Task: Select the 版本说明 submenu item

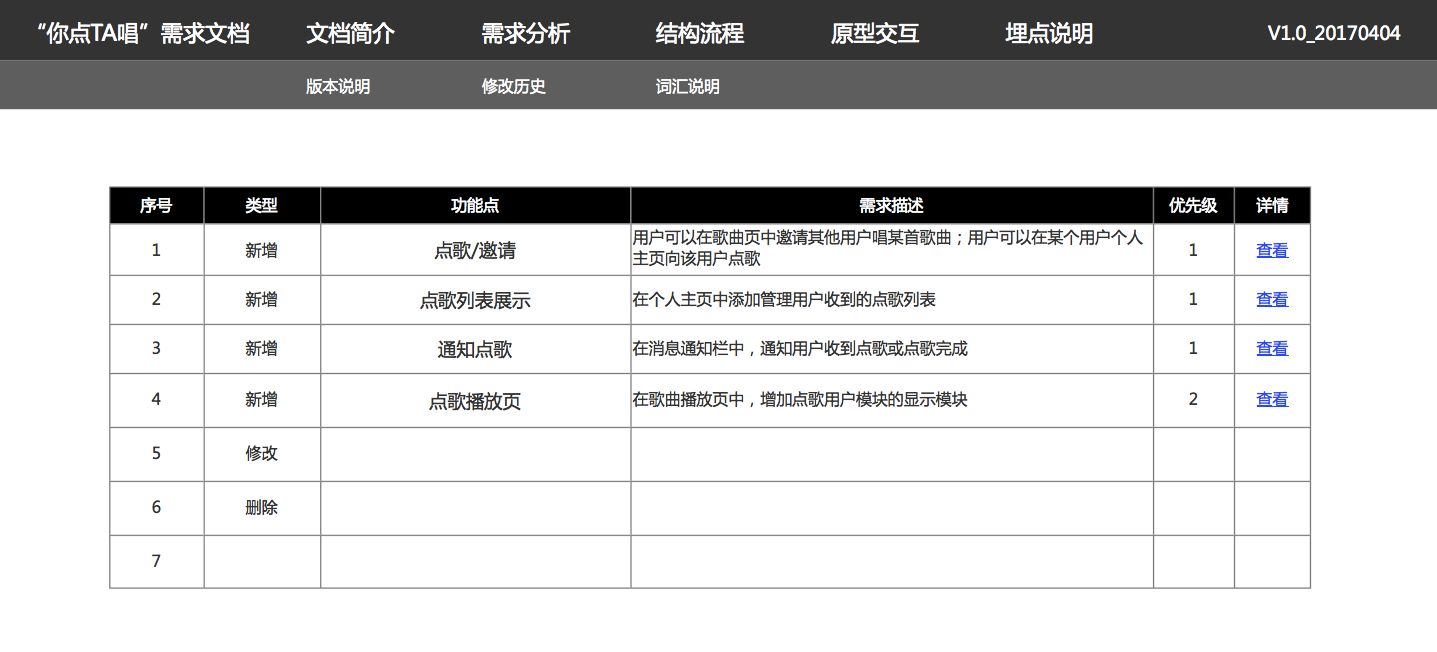Action: pyautogui.click(x=338, y=86)
